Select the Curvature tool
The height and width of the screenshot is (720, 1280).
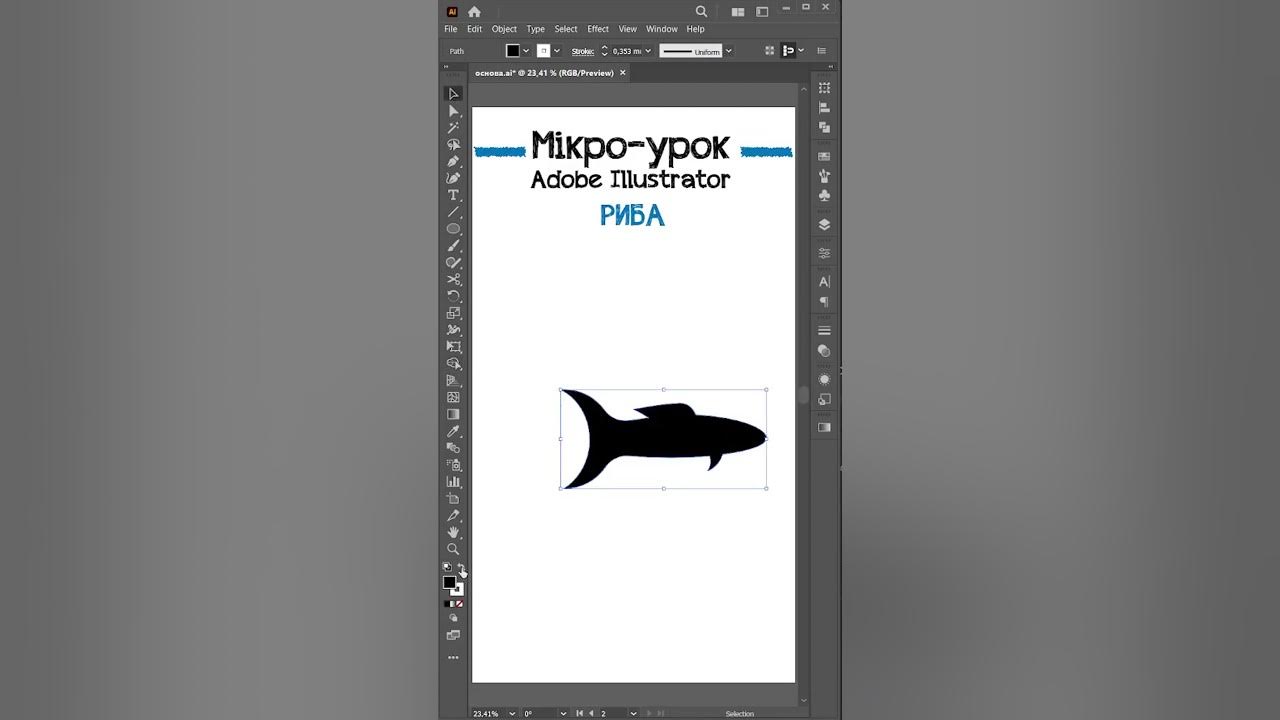pyautogui.click(x=453, y=178)
